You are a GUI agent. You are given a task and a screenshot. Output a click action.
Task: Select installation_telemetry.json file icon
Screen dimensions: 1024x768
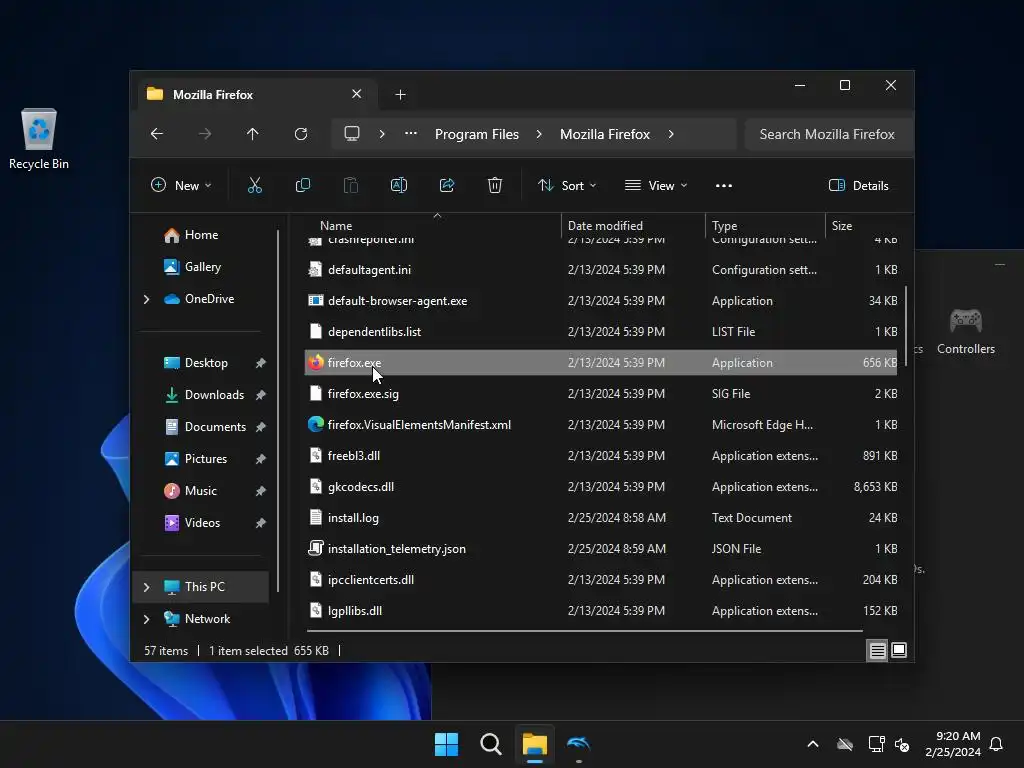coord(315,549)
